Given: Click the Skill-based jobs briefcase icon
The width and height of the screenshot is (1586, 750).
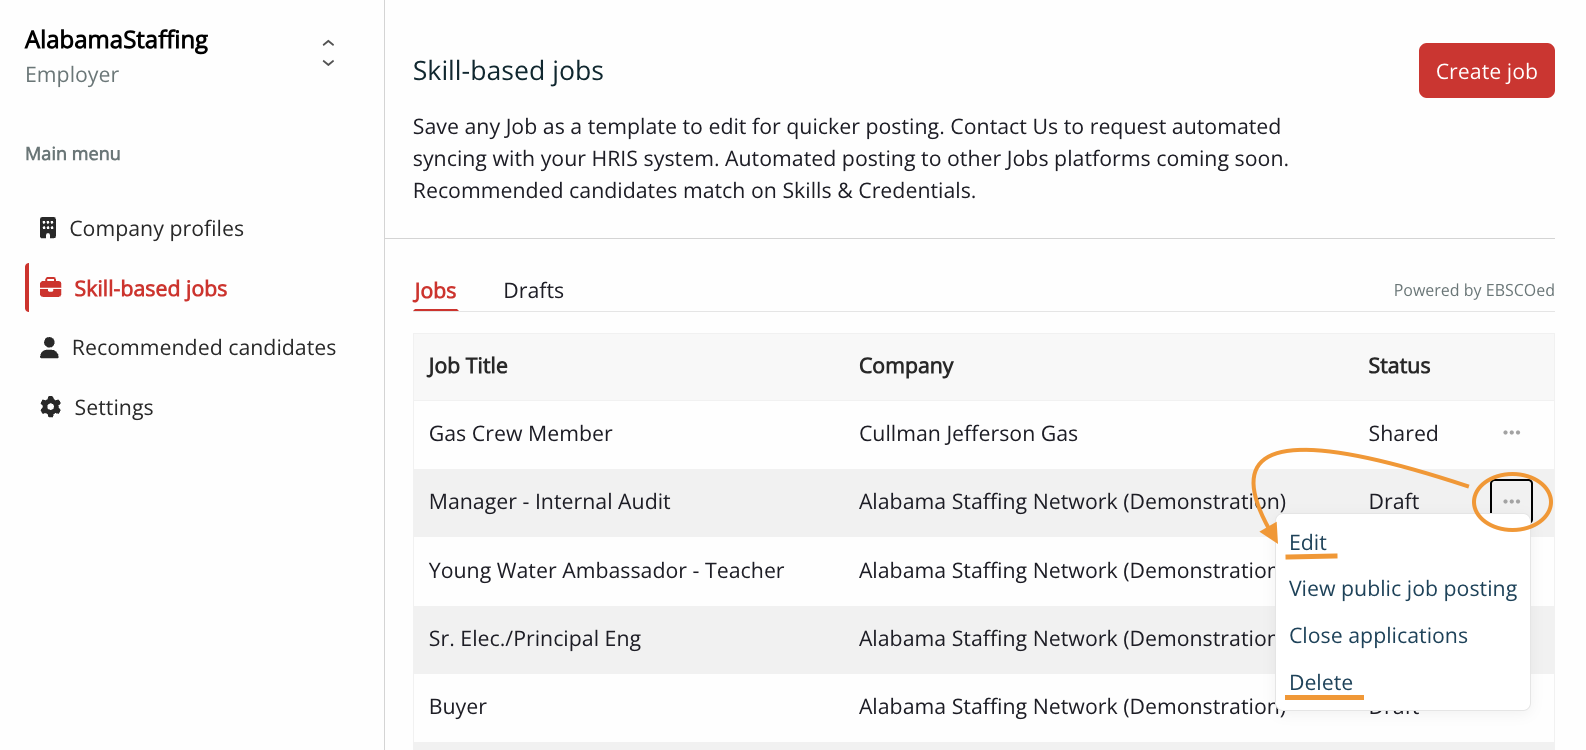Looking at the screenshot, I should [50, 288].
